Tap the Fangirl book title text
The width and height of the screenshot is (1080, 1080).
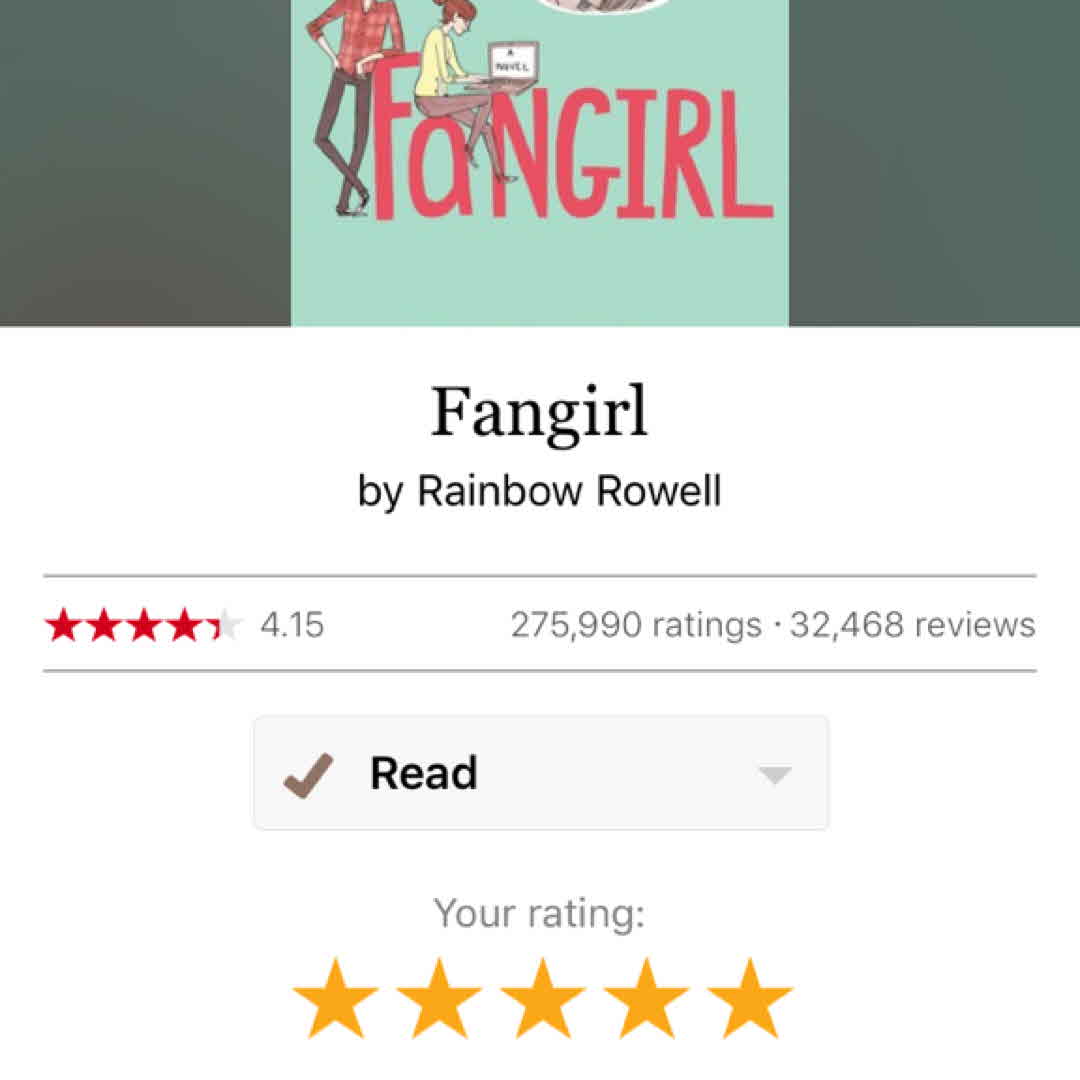coord(539,412)
